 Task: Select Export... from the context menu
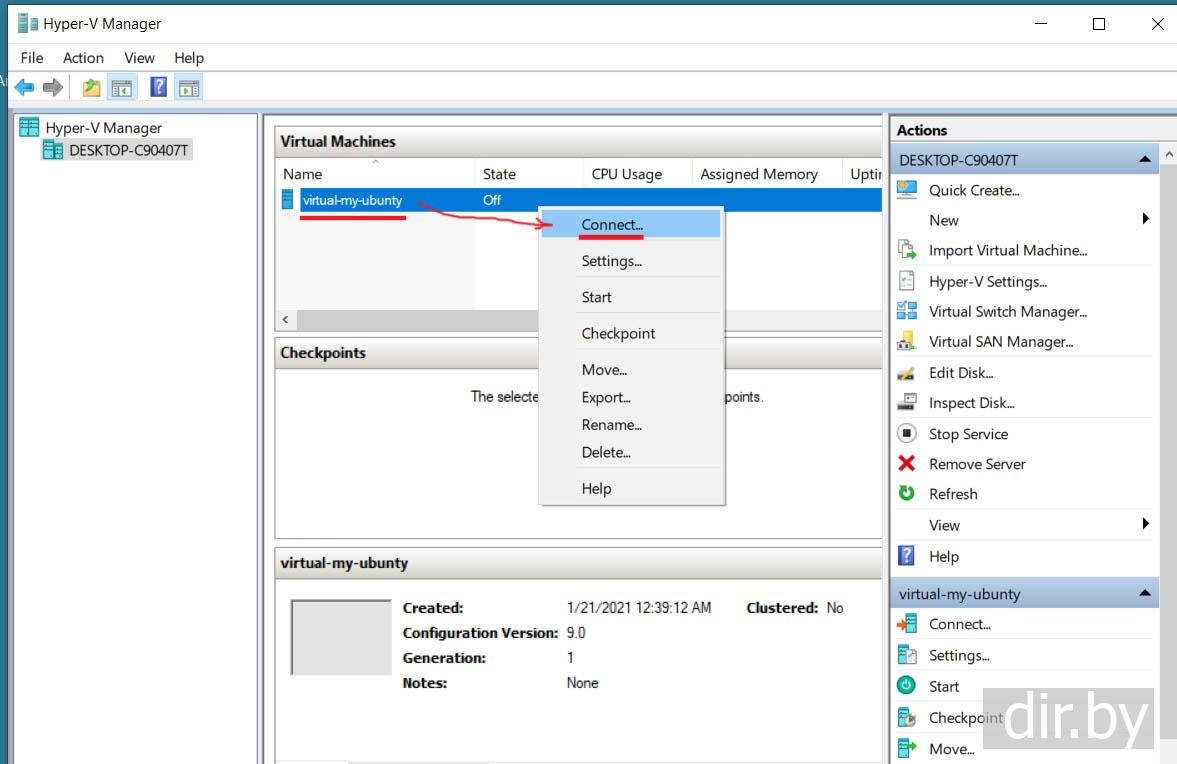tap(606, 398)
